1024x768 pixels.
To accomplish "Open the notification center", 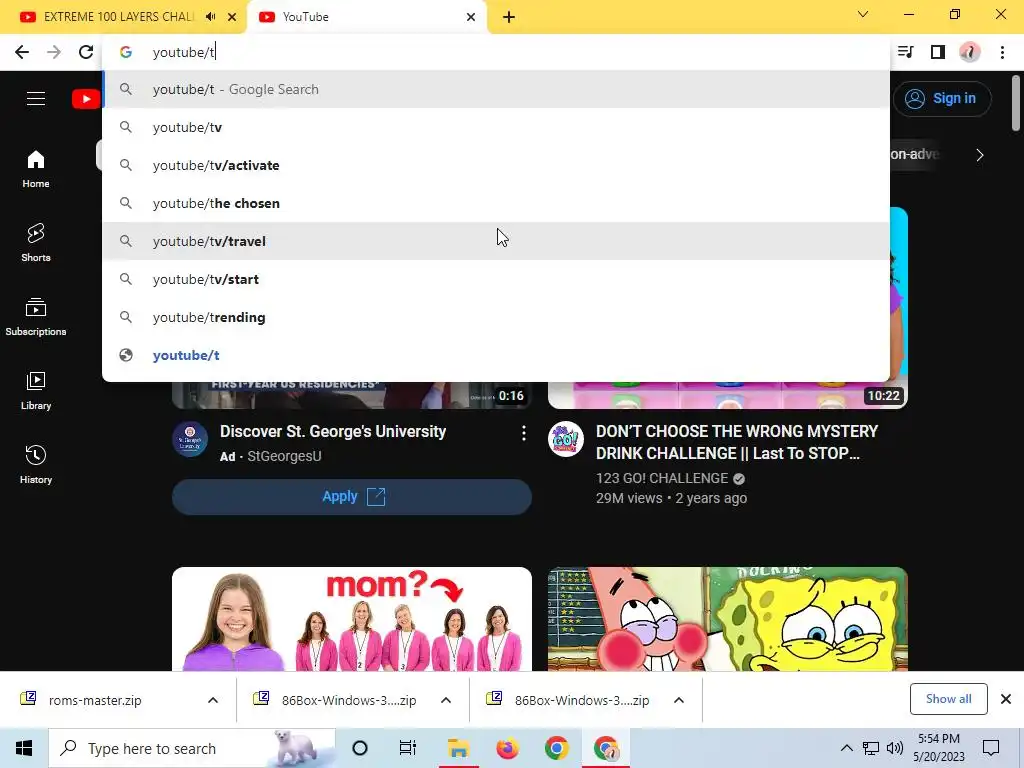I will (991, 748).
